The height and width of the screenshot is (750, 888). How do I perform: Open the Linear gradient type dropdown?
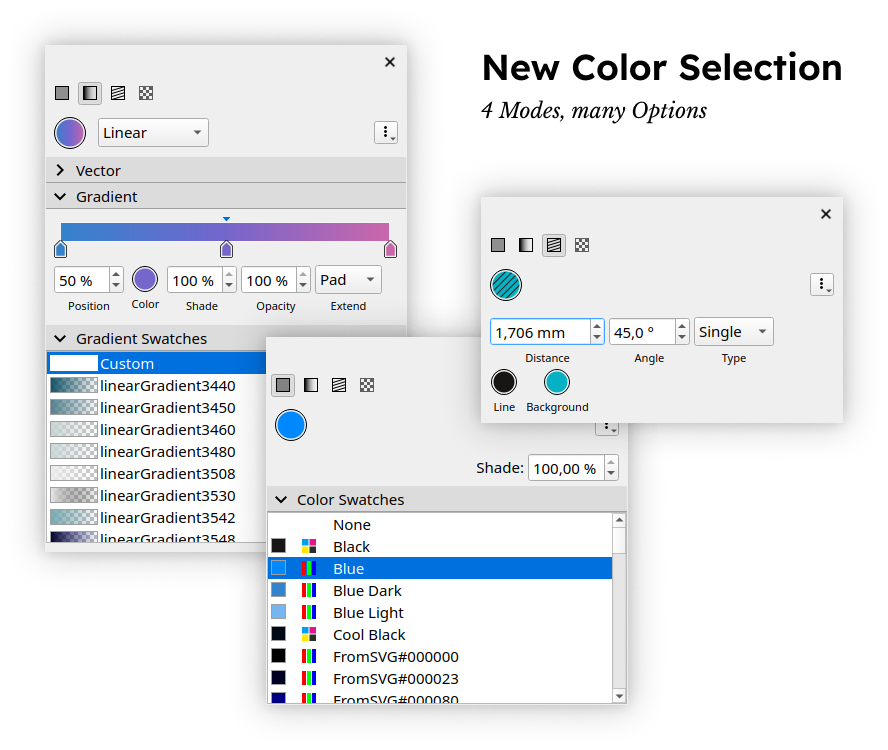tap(153, 133)
